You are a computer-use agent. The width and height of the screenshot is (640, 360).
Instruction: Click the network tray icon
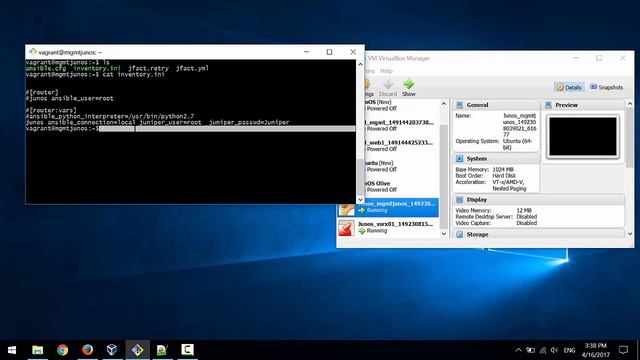tap(543, 350)
